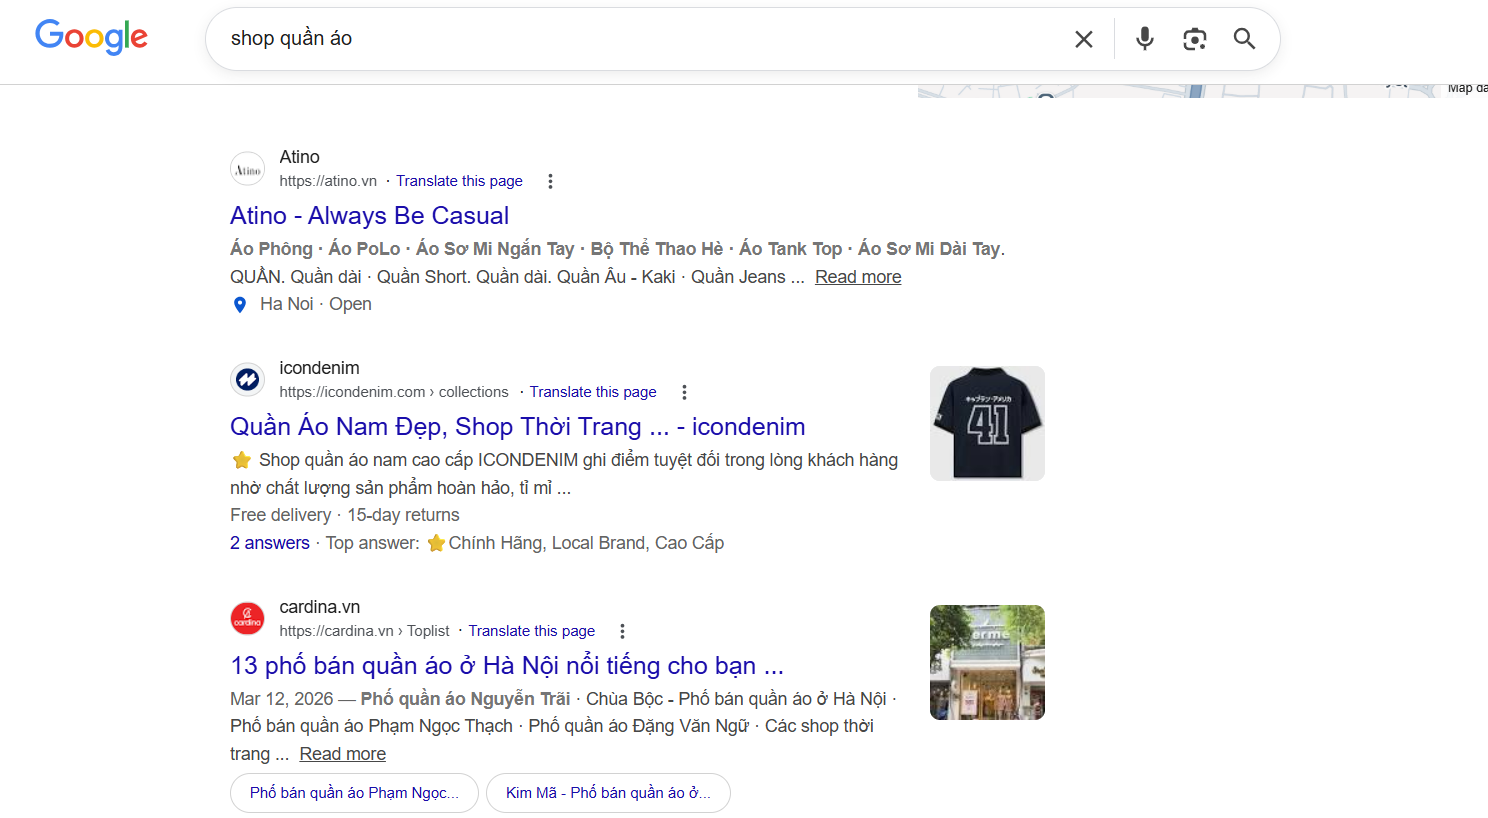Submit search with magnifying glass icon
This screenshot has width=1488, height=818.
pos(1244,39)
